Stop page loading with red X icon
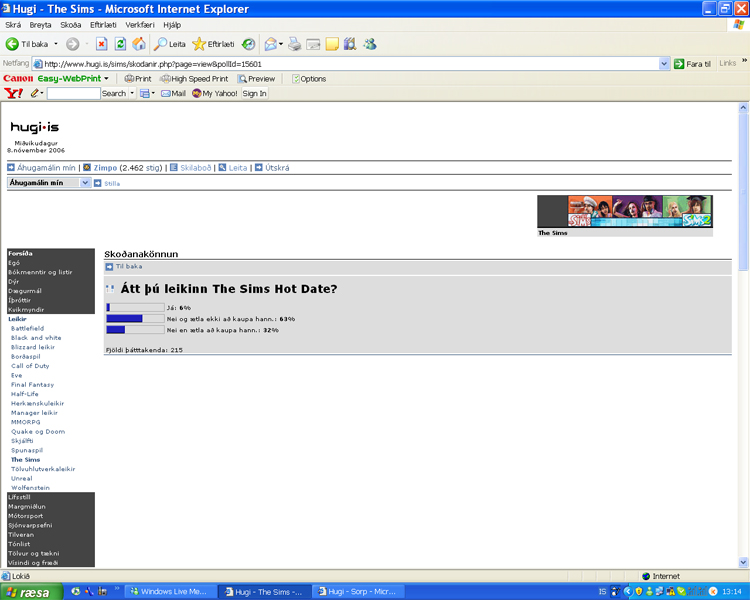The height and width of the screenshot is (600, 750). (x=101, y=44)
